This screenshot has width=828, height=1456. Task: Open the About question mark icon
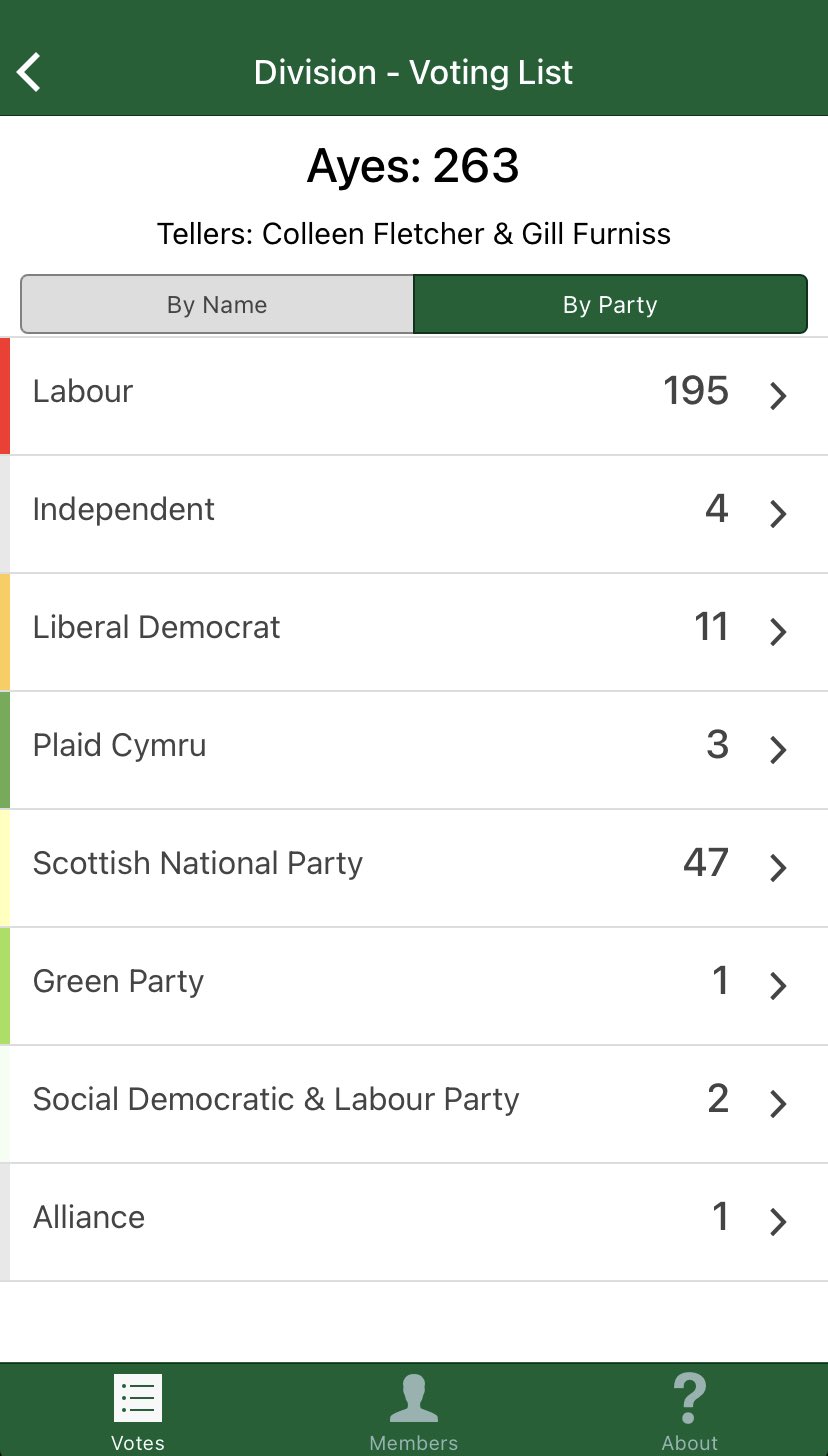point(689,1398)
